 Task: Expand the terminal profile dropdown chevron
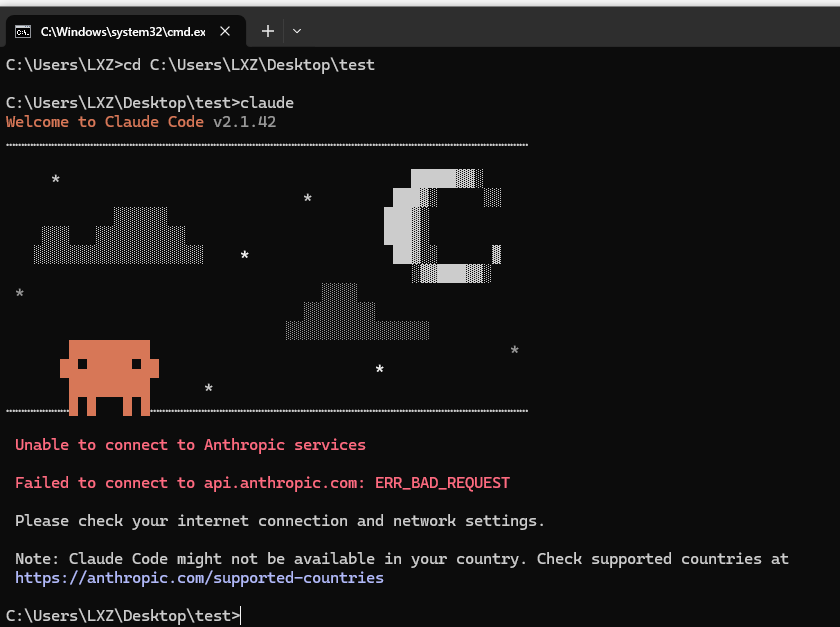click(x=297, y=31)
